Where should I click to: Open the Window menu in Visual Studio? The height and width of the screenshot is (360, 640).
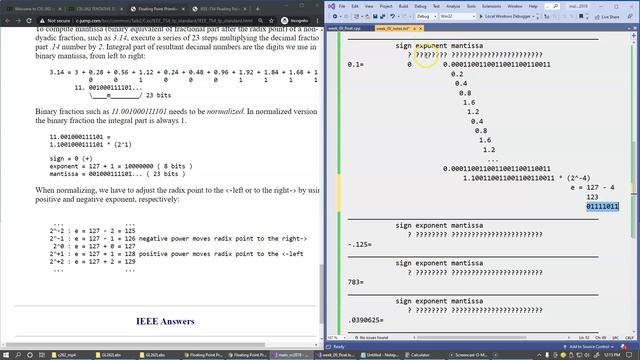coord(515,6)
